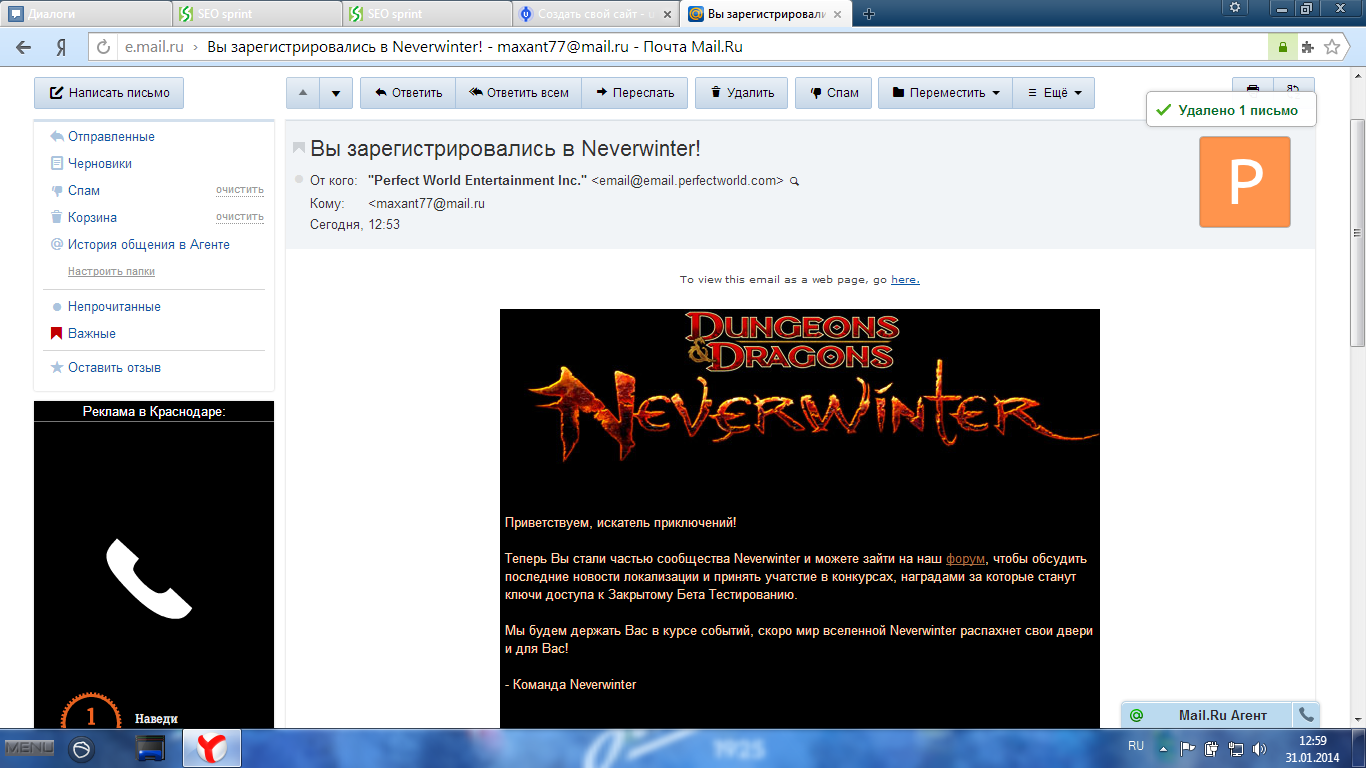Screen dimensions: 1366x768
Task: Go to previous message with up arrow
Action: point(303,93)
